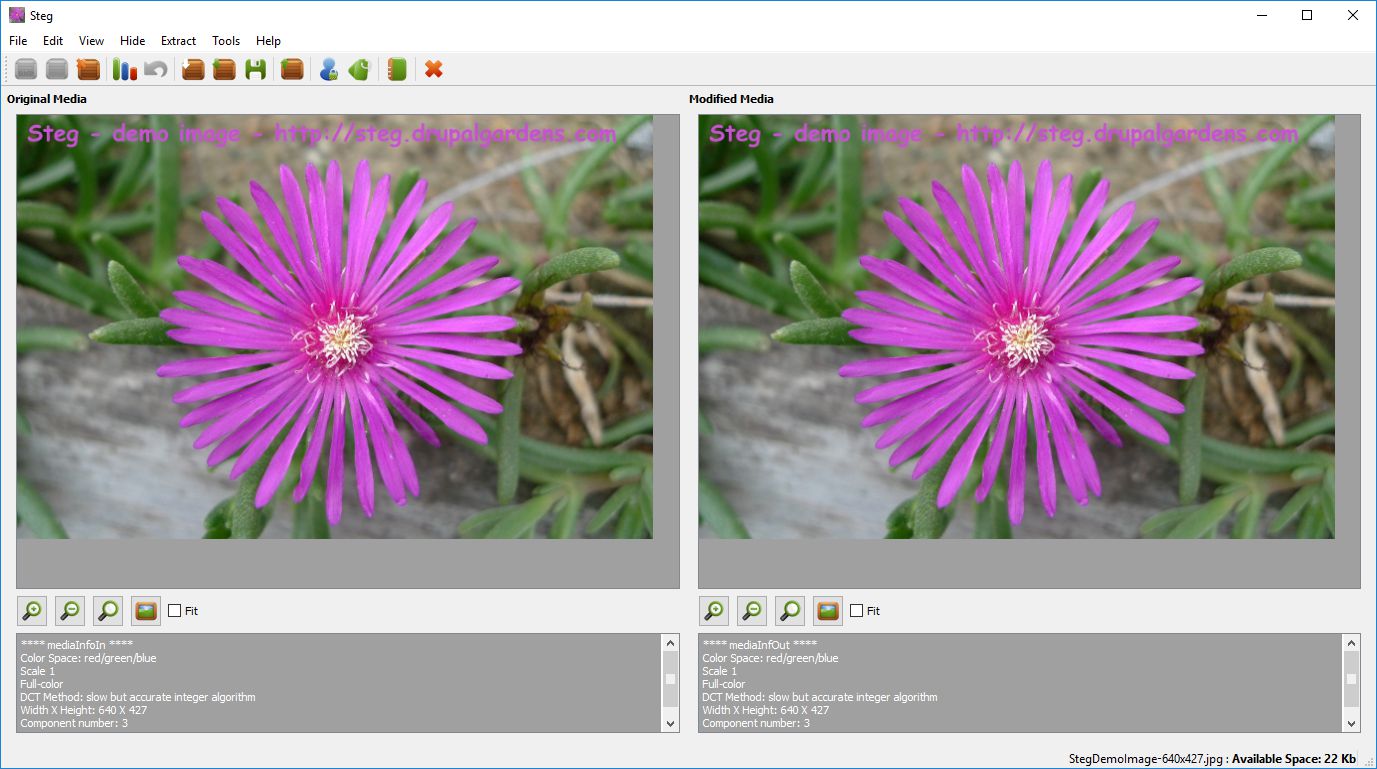Click the blue user with padlock icon

point(328,69)
